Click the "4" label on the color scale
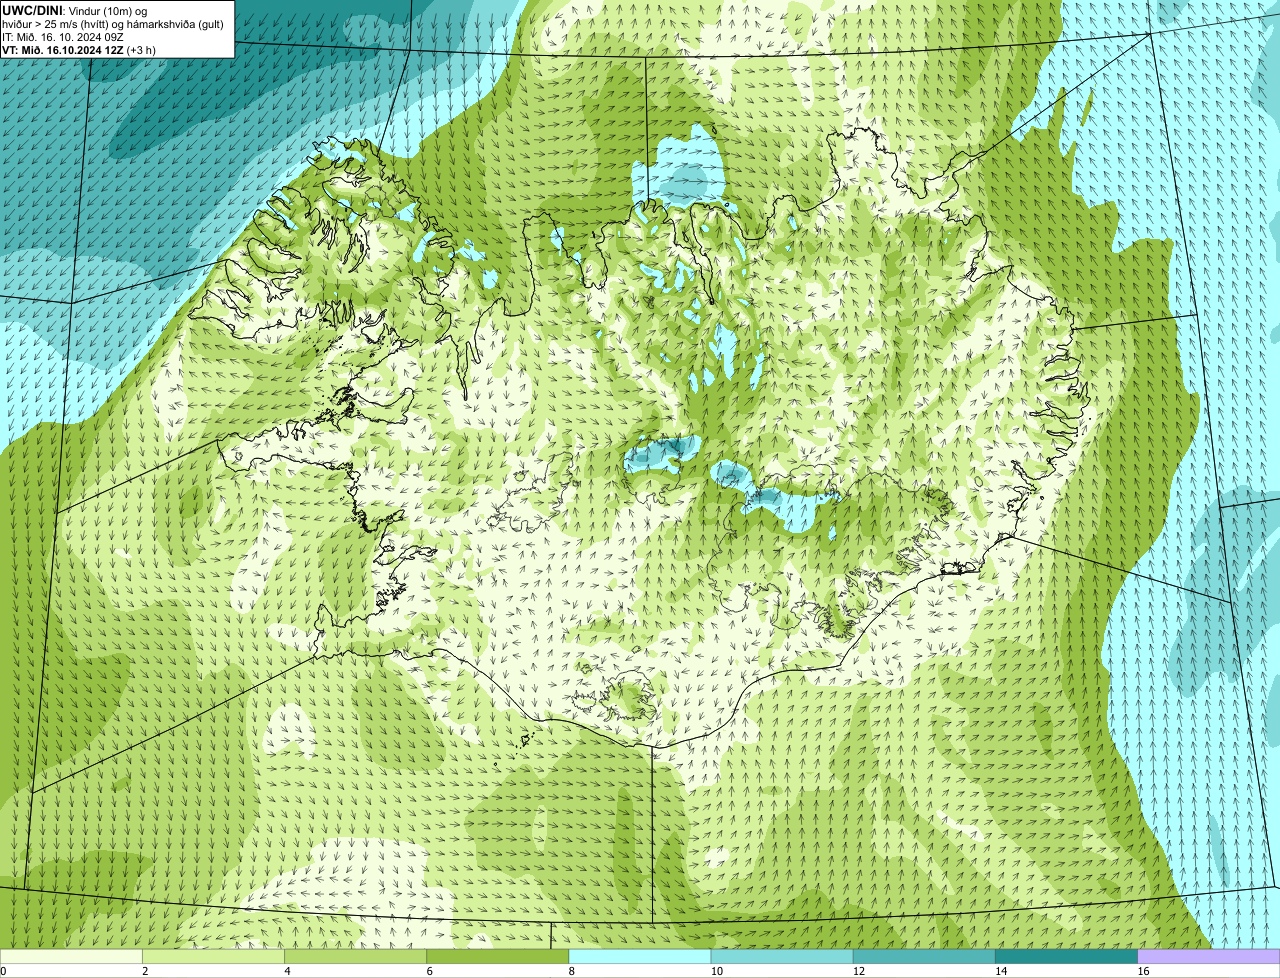This screenshot has width=1280, height=978. click(x=288, y=971)
